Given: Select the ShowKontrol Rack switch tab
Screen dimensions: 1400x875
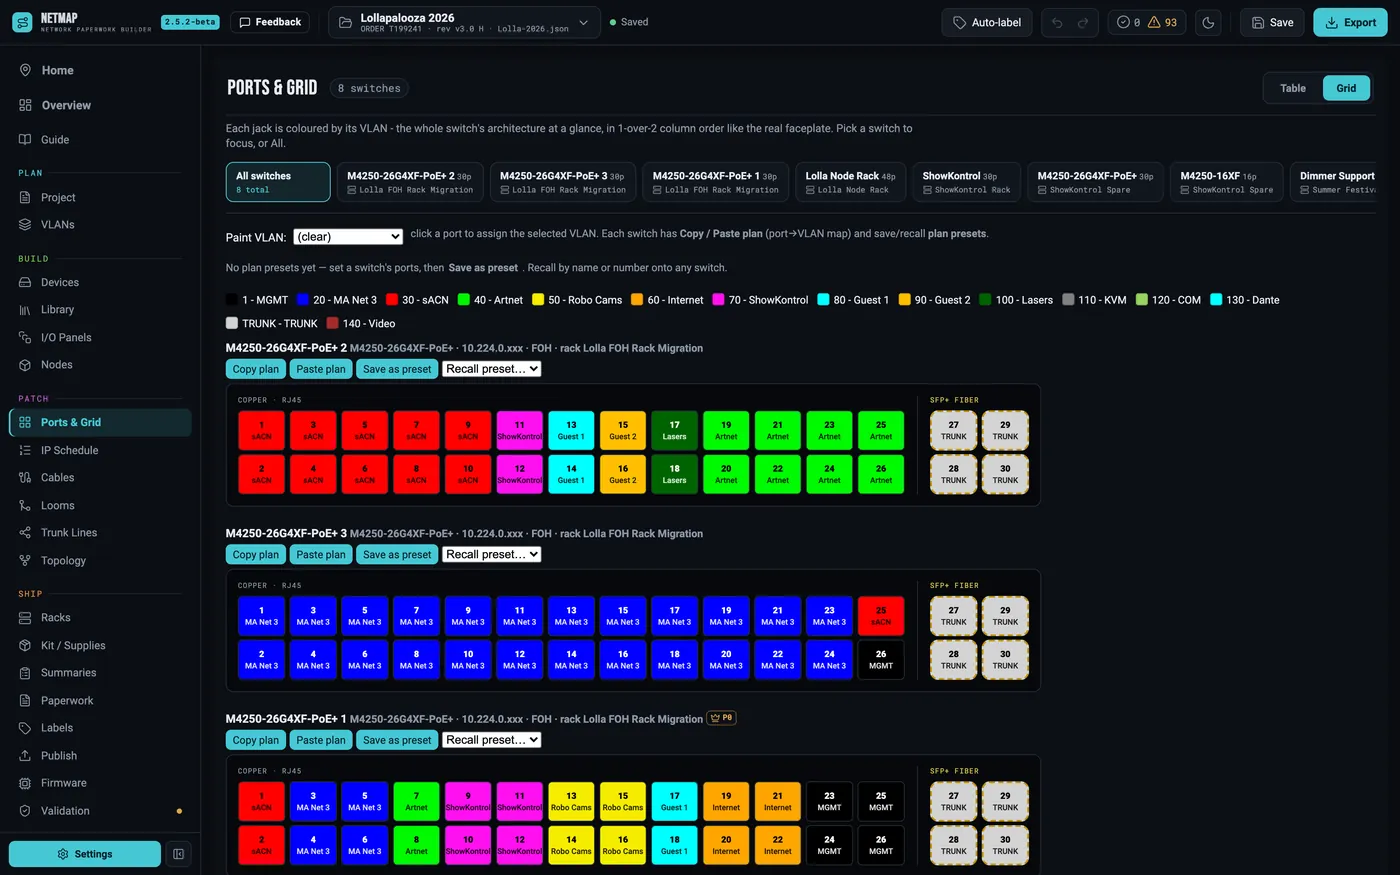Looking at the screenshot, I should 966,182.
